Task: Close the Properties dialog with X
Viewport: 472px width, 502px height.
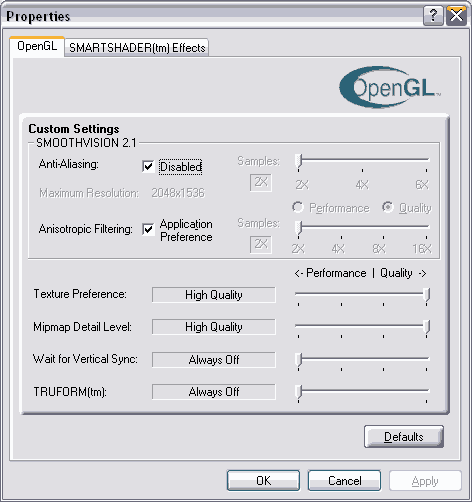Action: click(456, 16)
